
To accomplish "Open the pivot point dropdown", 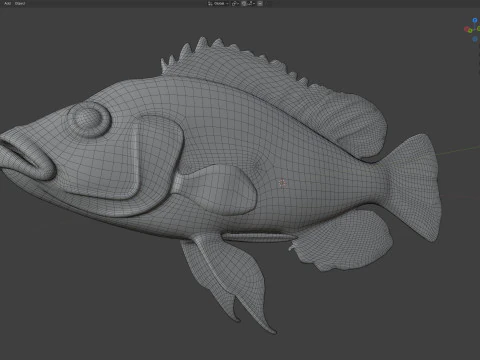I will point(235,3).
